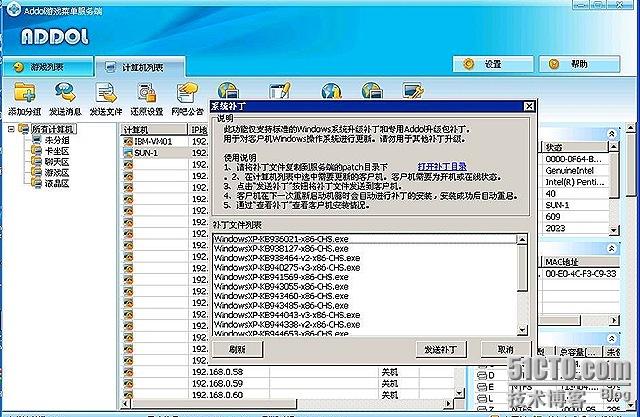
Task: Click the right arrow of the computer list horizontal scrollbar
Action: [x=449, y=404]
